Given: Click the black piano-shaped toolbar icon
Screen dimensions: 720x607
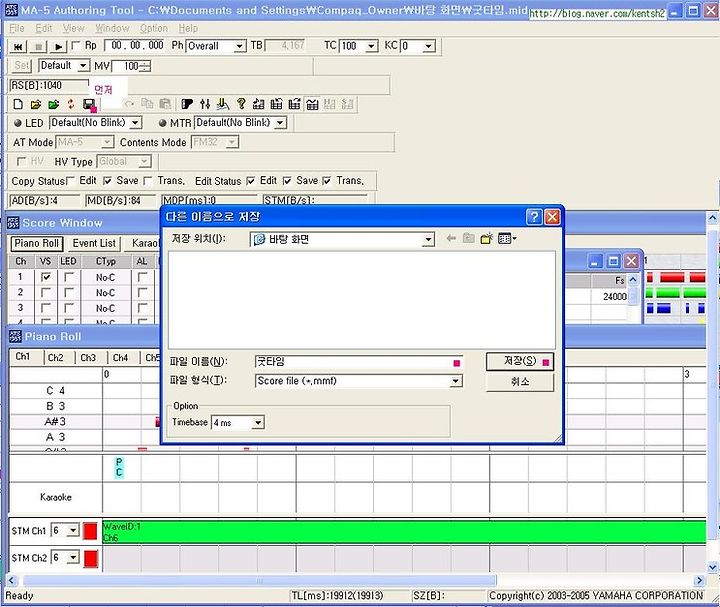Looking at the screenshot, I should point(187,104).
